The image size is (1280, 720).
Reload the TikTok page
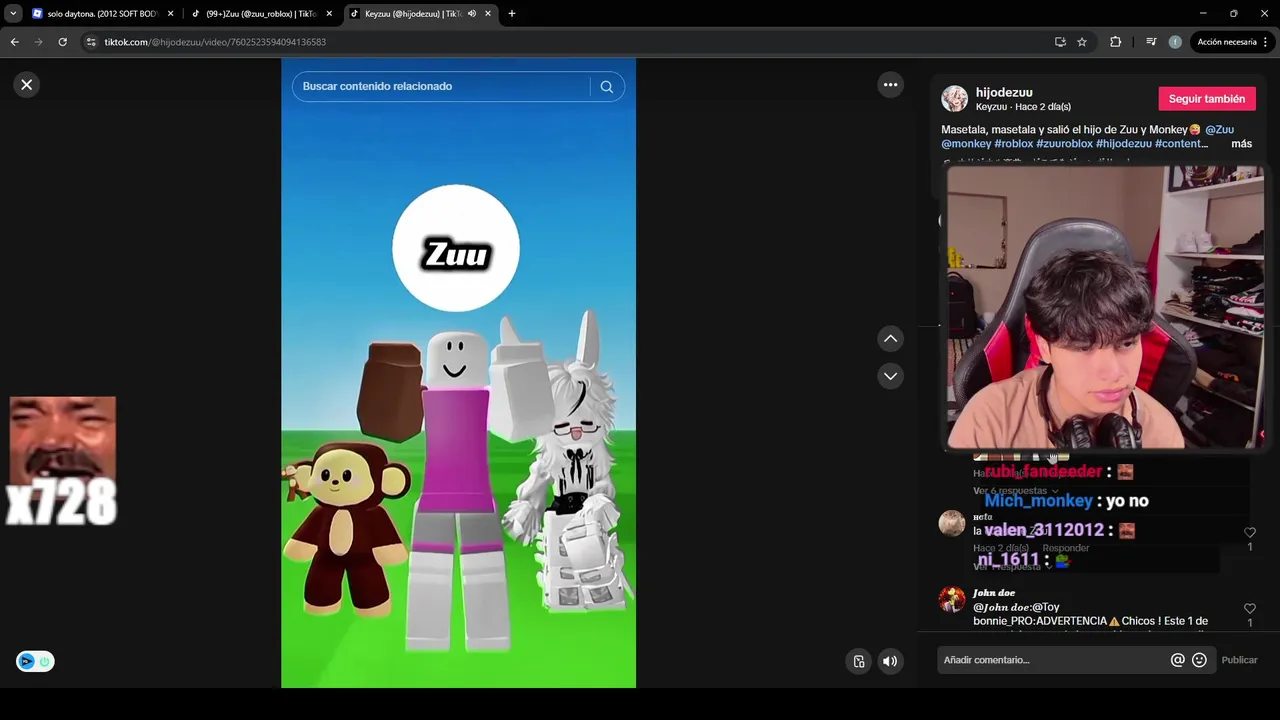[x=62, y=42]
